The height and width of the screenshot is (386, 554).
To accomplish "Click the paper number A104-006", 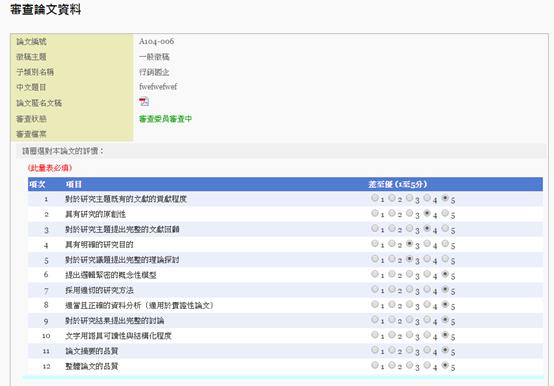I will [x=157, y=41].
